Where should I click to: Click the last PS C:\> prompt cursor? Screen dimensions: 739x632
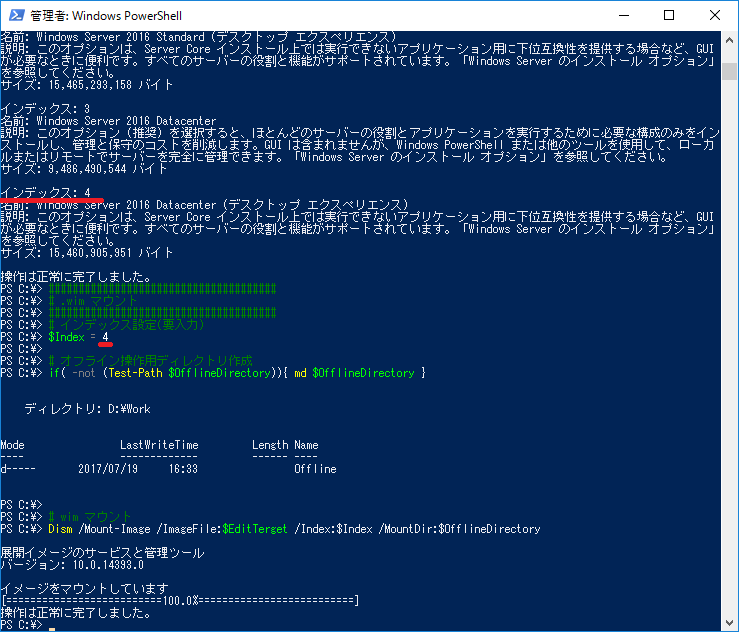(x=51, y=627)
